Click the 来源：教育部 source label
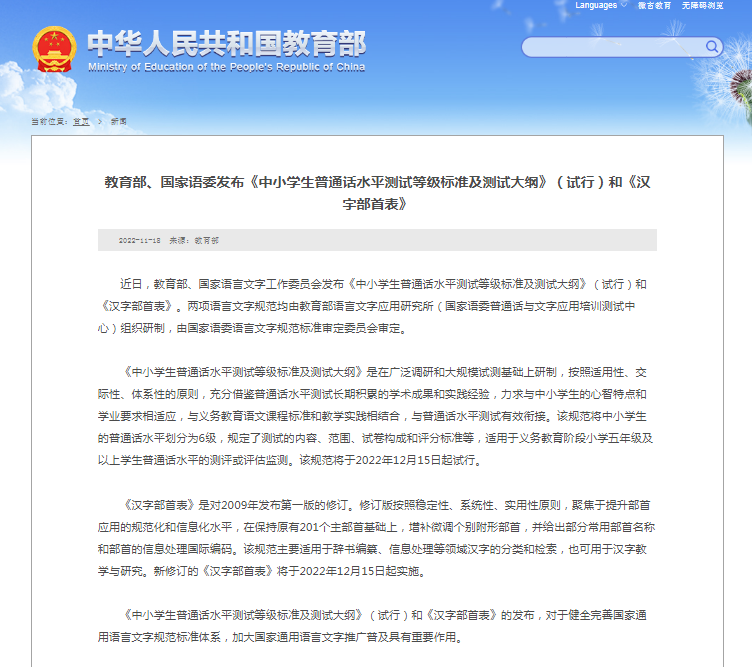 (194, 241)
